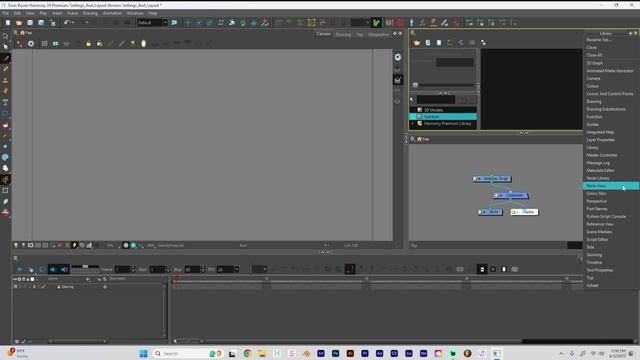The width and height of the screenshot is (640, 360).
Task: Expand the Harmony Premium Library folder
Action: [x=412, y=123]
